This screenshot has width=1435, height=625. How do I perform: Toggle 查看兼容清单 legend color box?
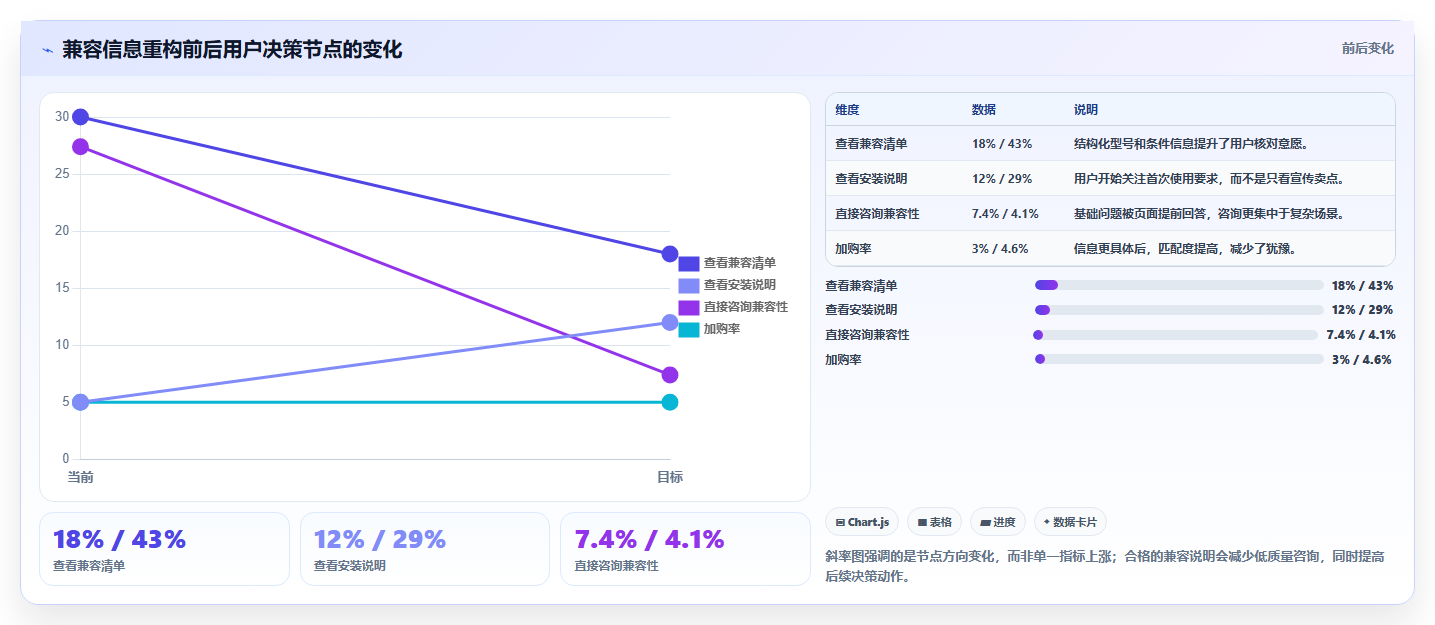pyautogui.click(x=688, y=263)
